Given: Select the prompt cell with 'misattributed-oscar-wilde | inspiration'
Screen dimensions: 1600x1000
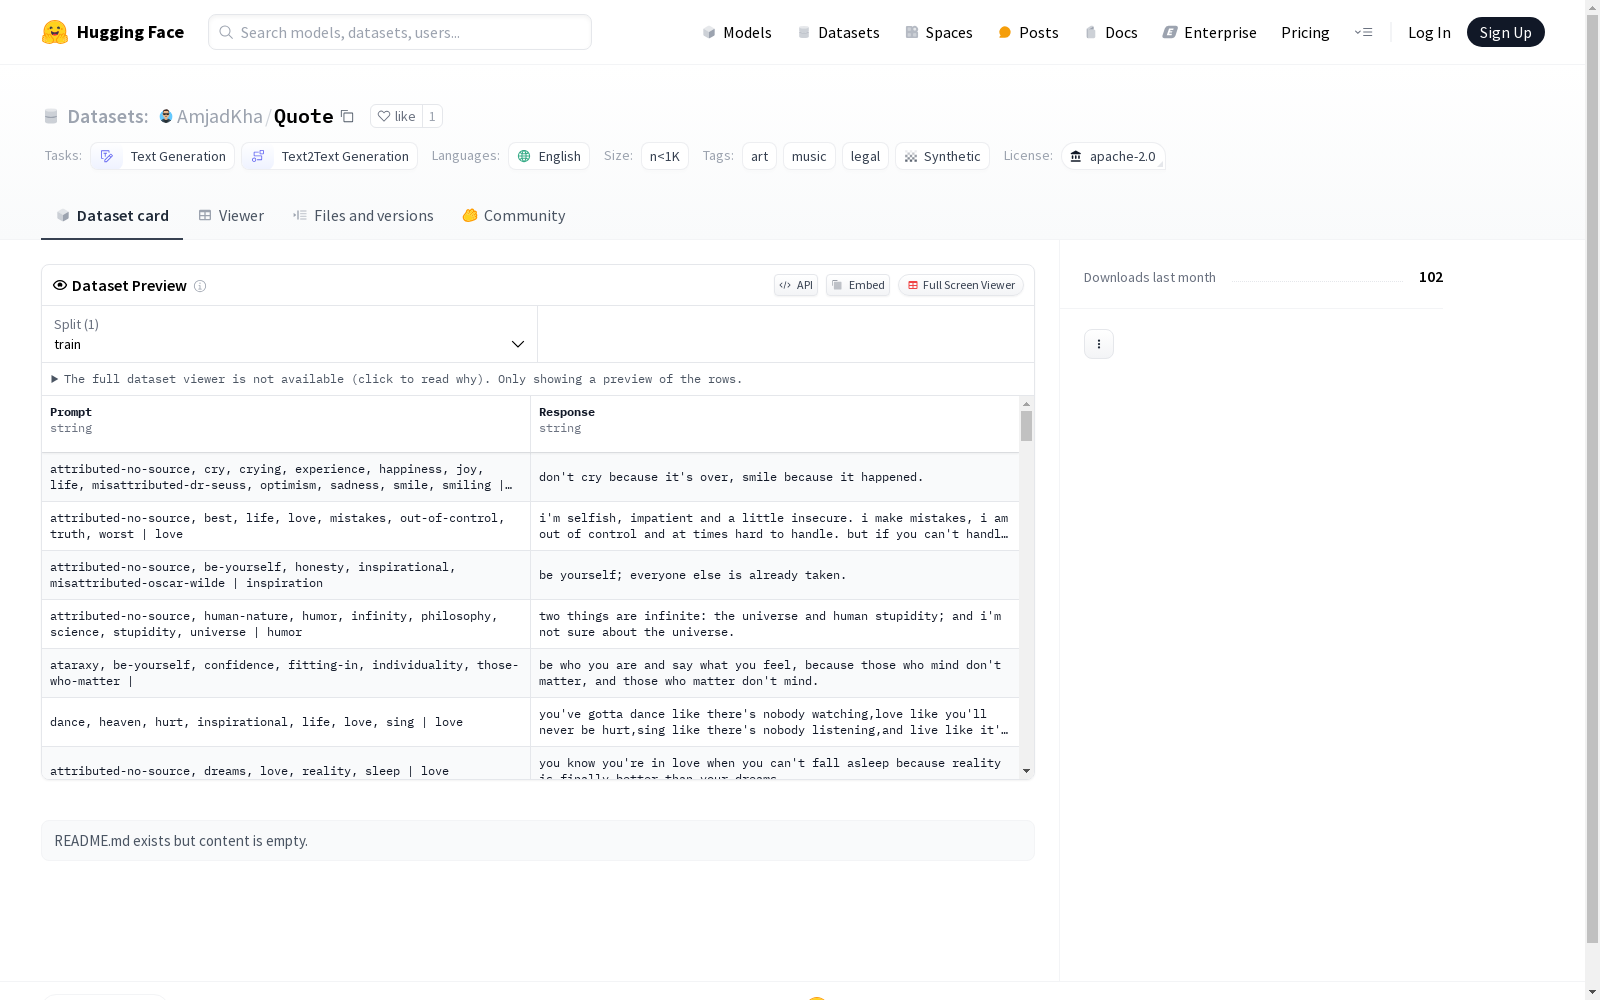Looking at the screenshot, I should click(286, 575).
